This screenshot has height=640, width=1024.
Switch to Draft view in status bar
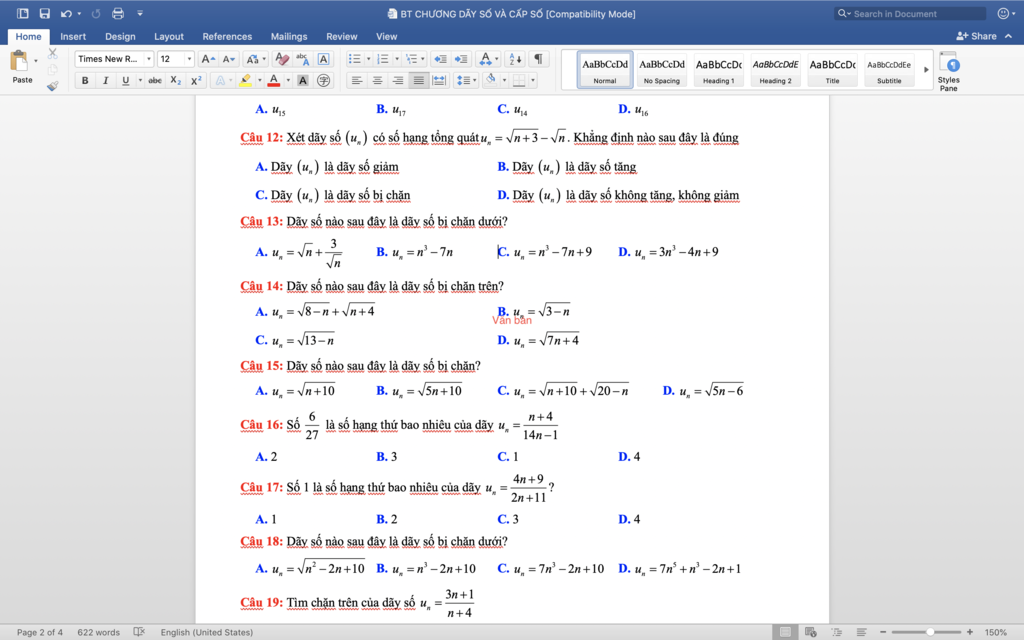[x=861, y=632]
